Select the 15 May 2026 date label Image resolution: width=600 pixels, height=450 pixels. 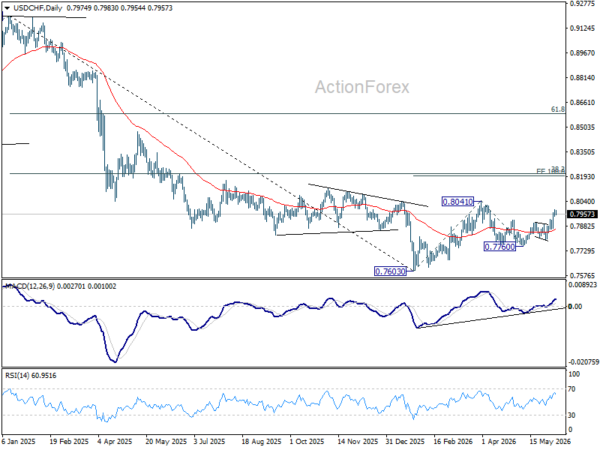(550, 442)
